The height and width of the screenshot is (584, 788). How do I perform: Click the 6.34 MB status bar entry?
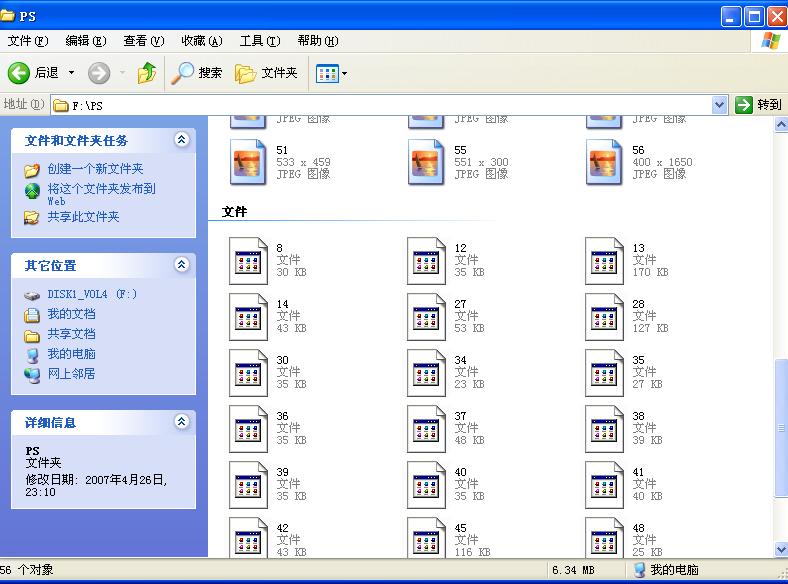(x=573, y=570)
